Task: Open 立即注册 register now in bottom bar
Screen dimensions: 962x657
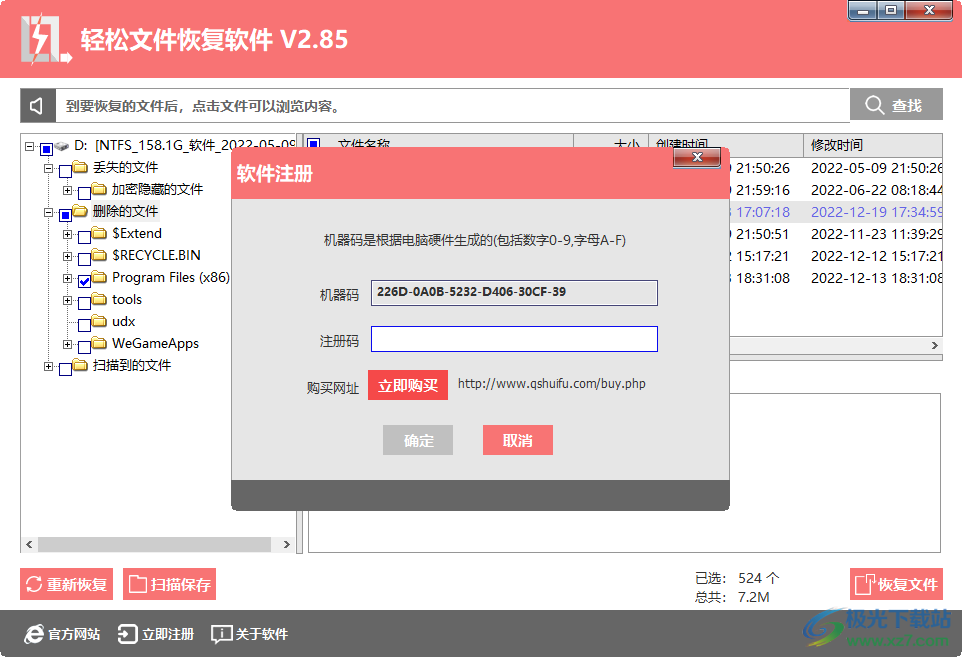Action: coord(156,634)
